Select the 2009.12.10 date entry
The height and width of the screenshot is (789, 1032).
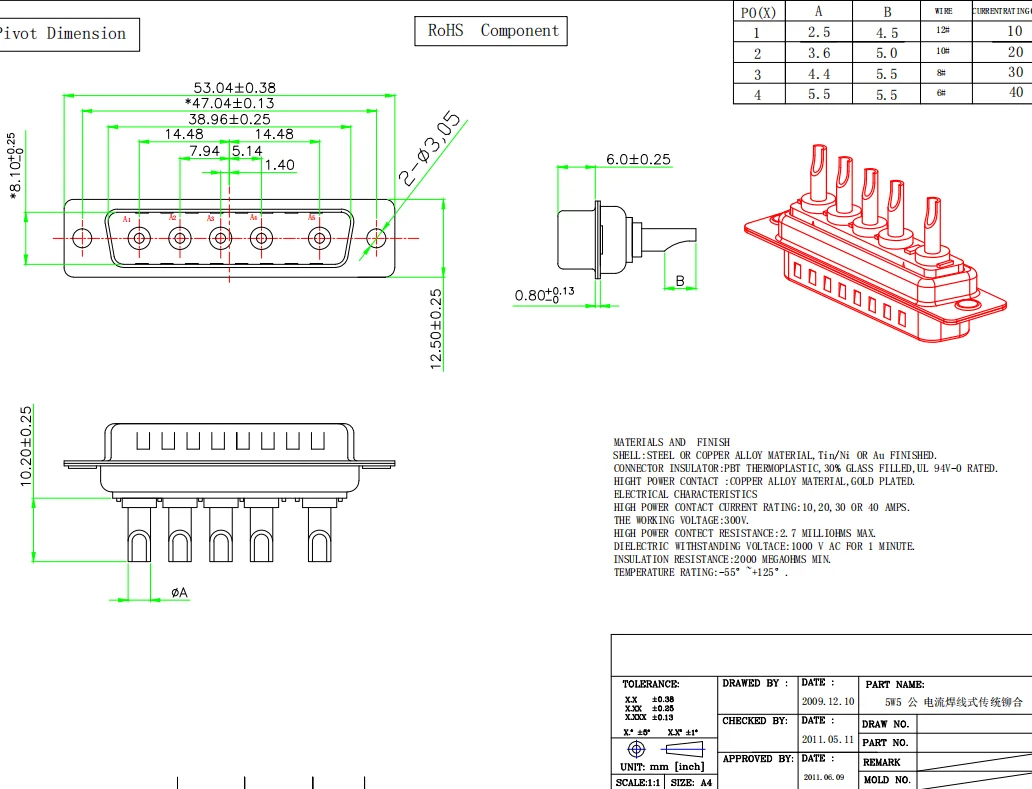click(x=828, y=702)
